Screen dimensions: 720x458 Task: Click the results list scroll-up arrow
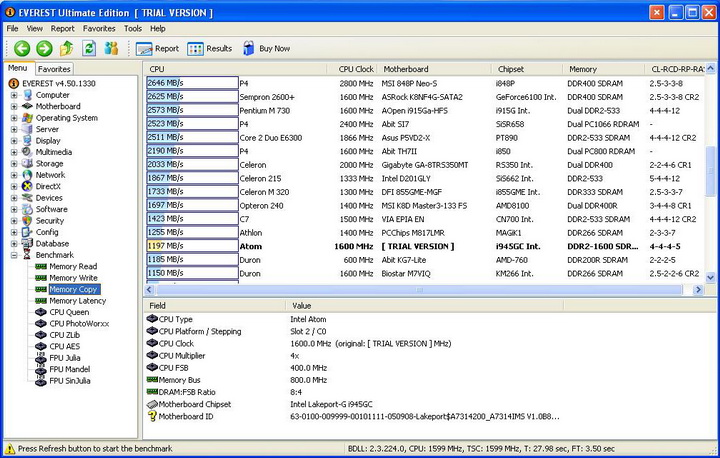click(710, 69)
